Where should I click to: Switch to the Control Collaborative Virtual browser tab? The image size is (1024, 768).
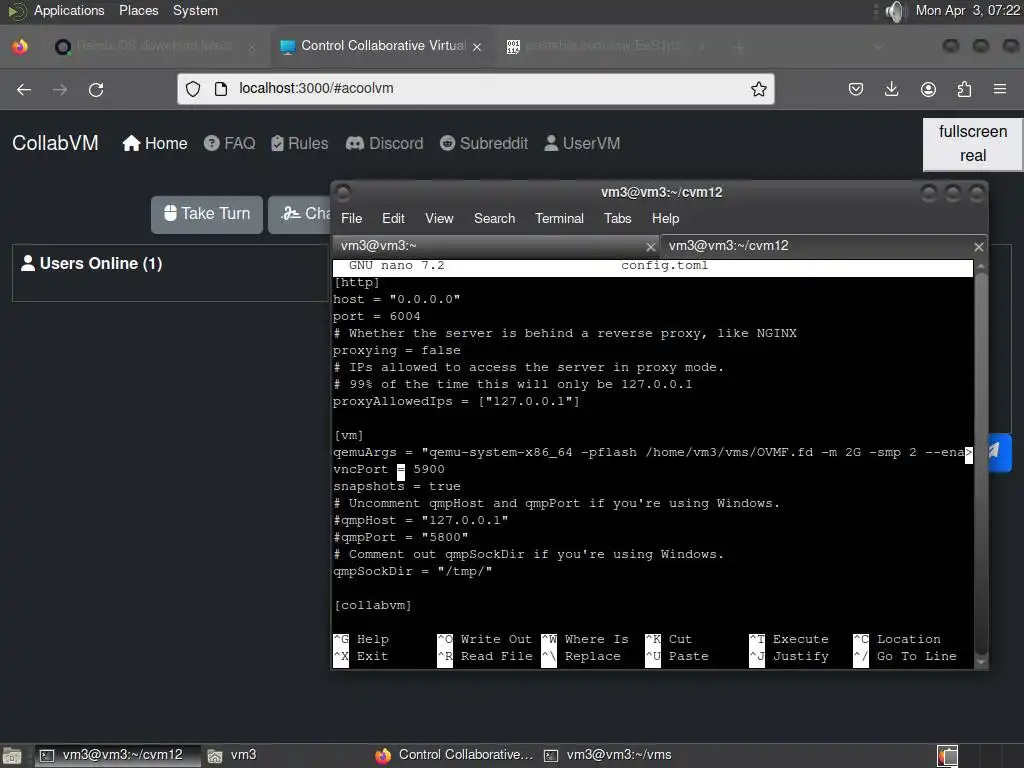pos(381,46)
